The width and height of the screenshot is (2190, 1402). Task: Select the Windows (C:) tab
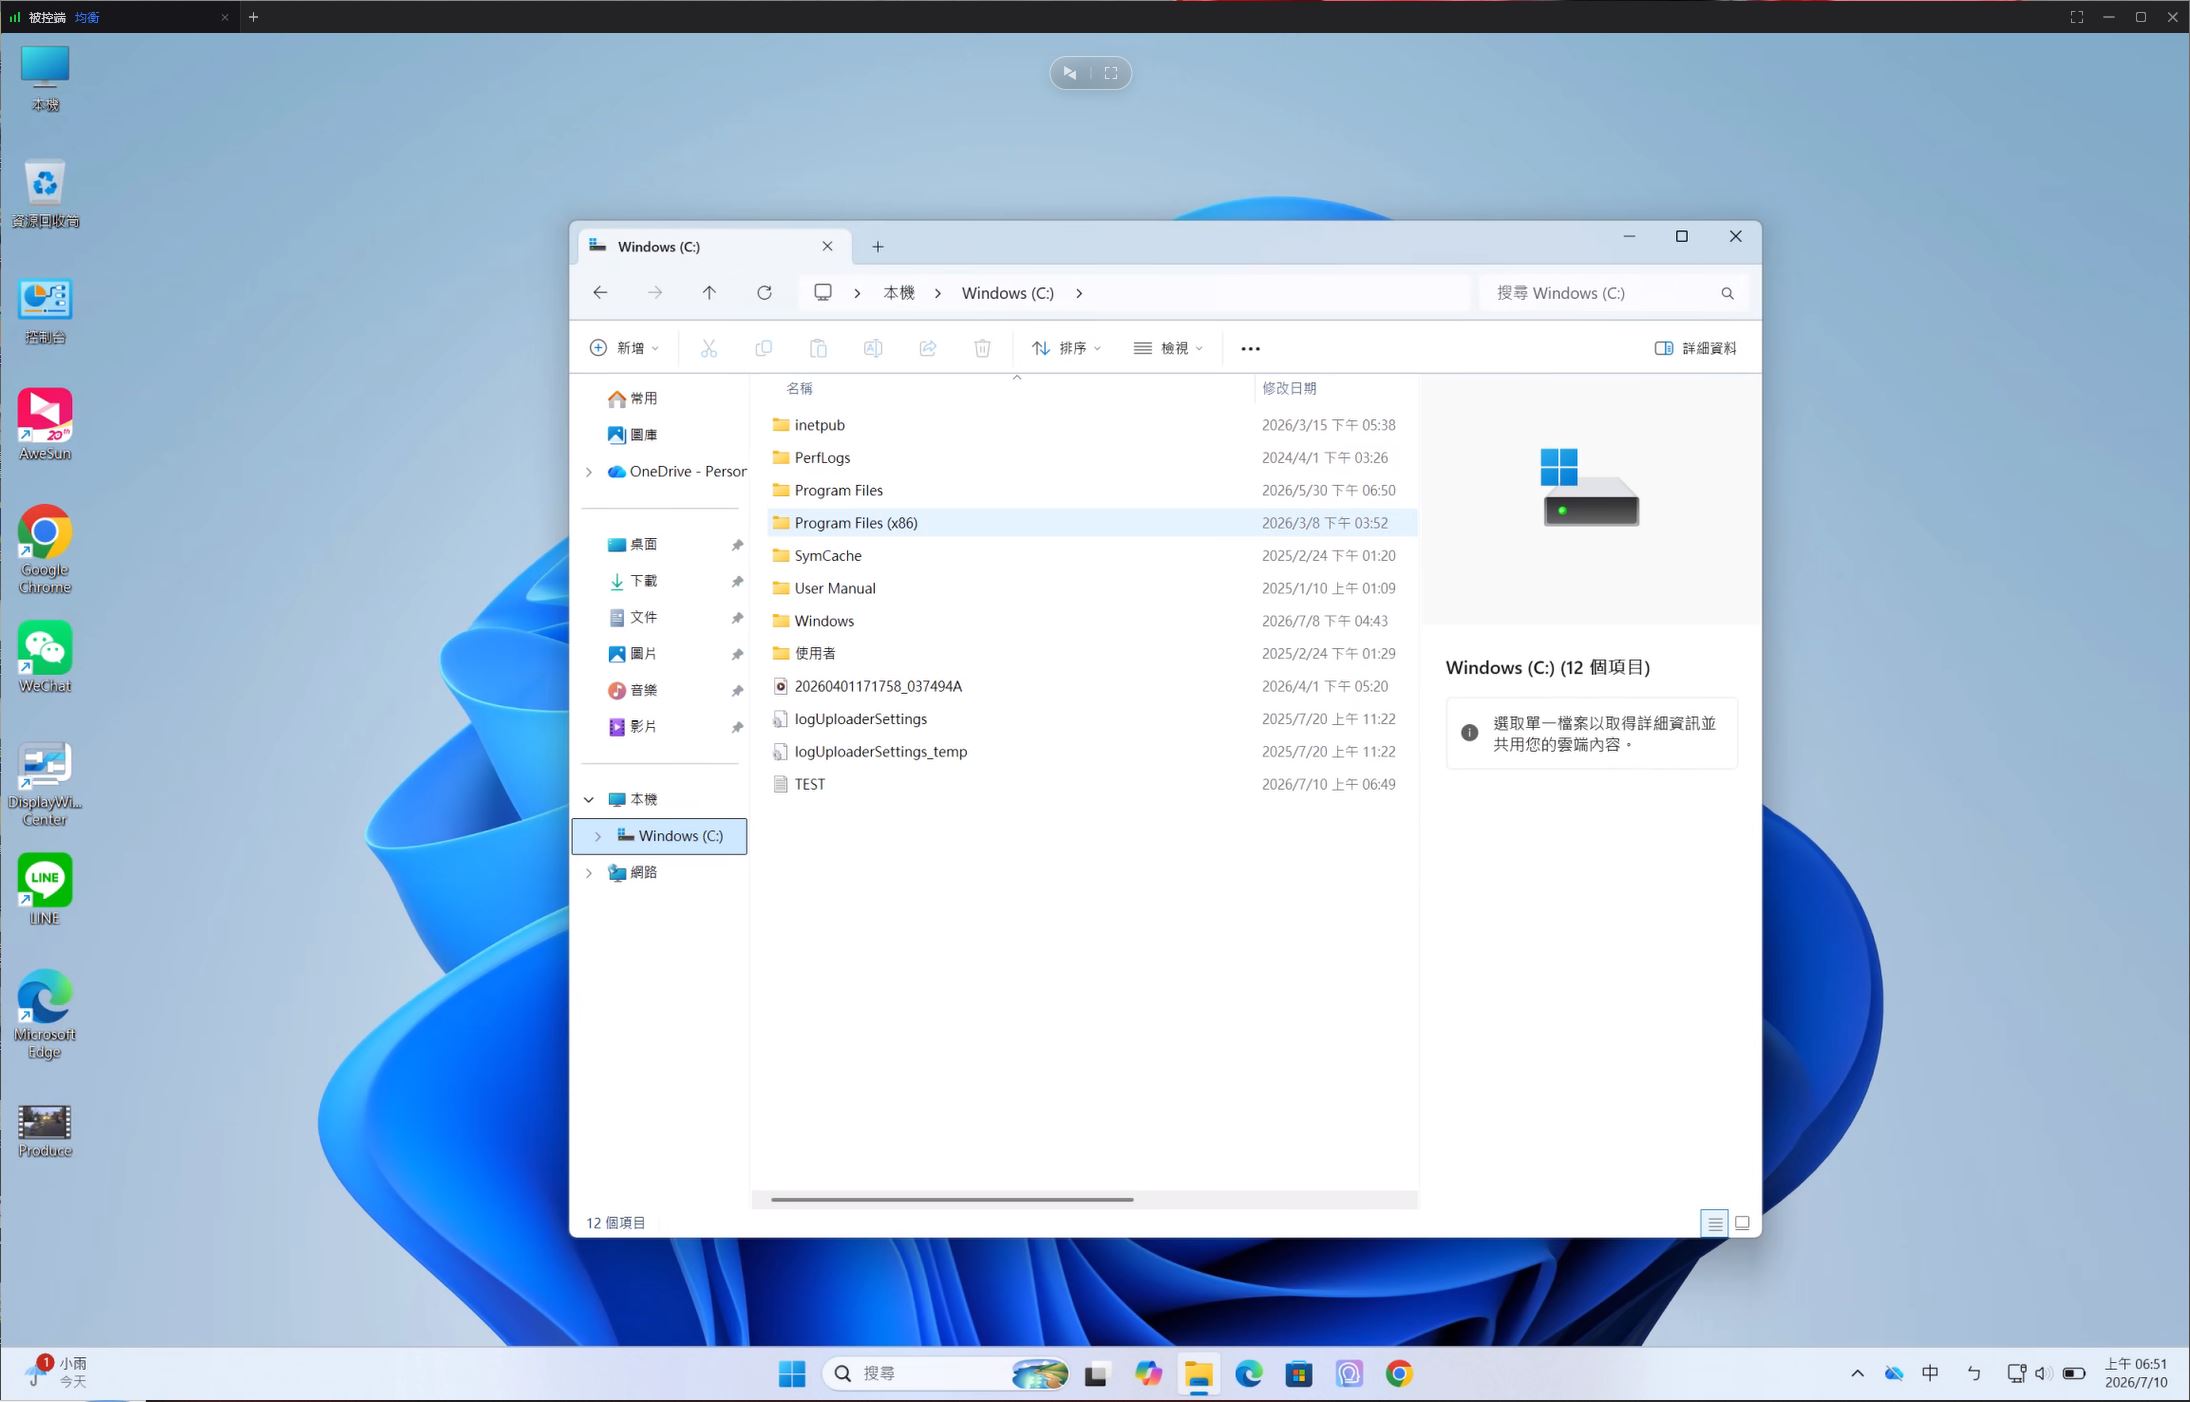coord(714,246)
